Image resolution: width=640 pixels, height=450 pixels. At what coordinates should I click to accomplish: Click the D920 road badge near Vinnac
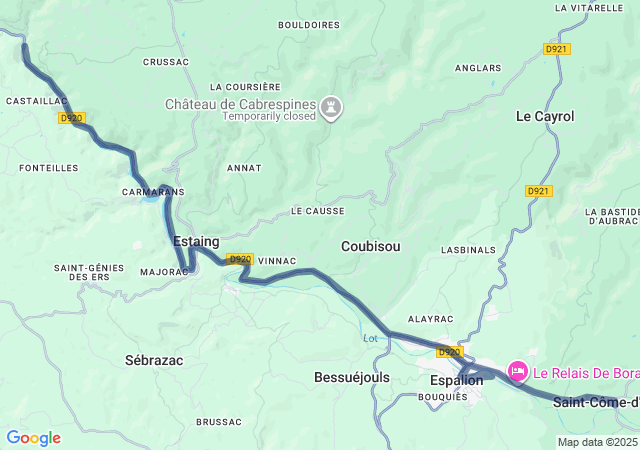click(240, 259)
